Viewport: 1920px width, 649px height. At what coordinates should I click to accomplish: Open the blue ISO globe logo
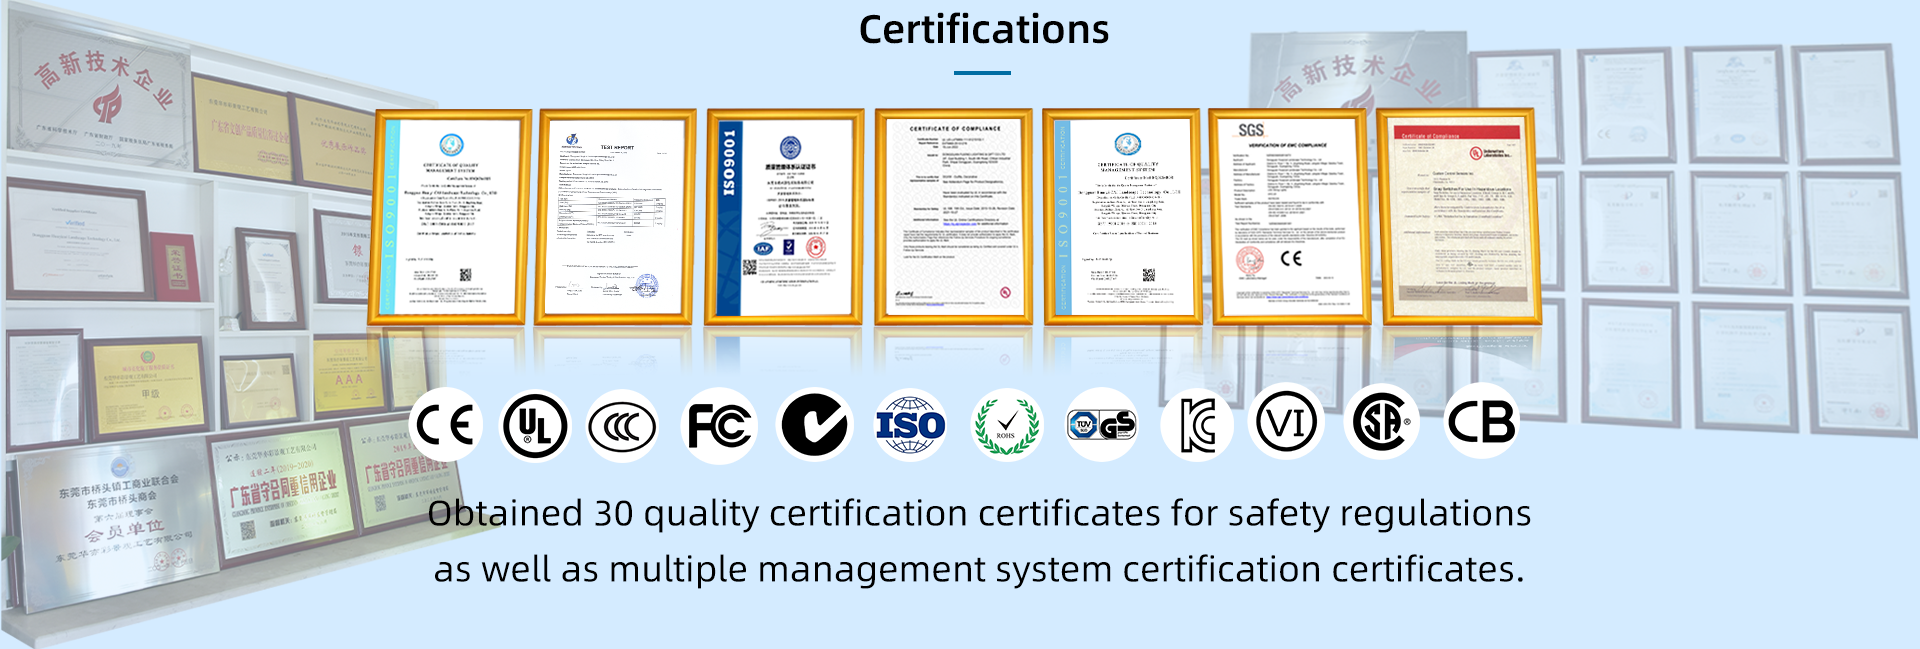910,425
